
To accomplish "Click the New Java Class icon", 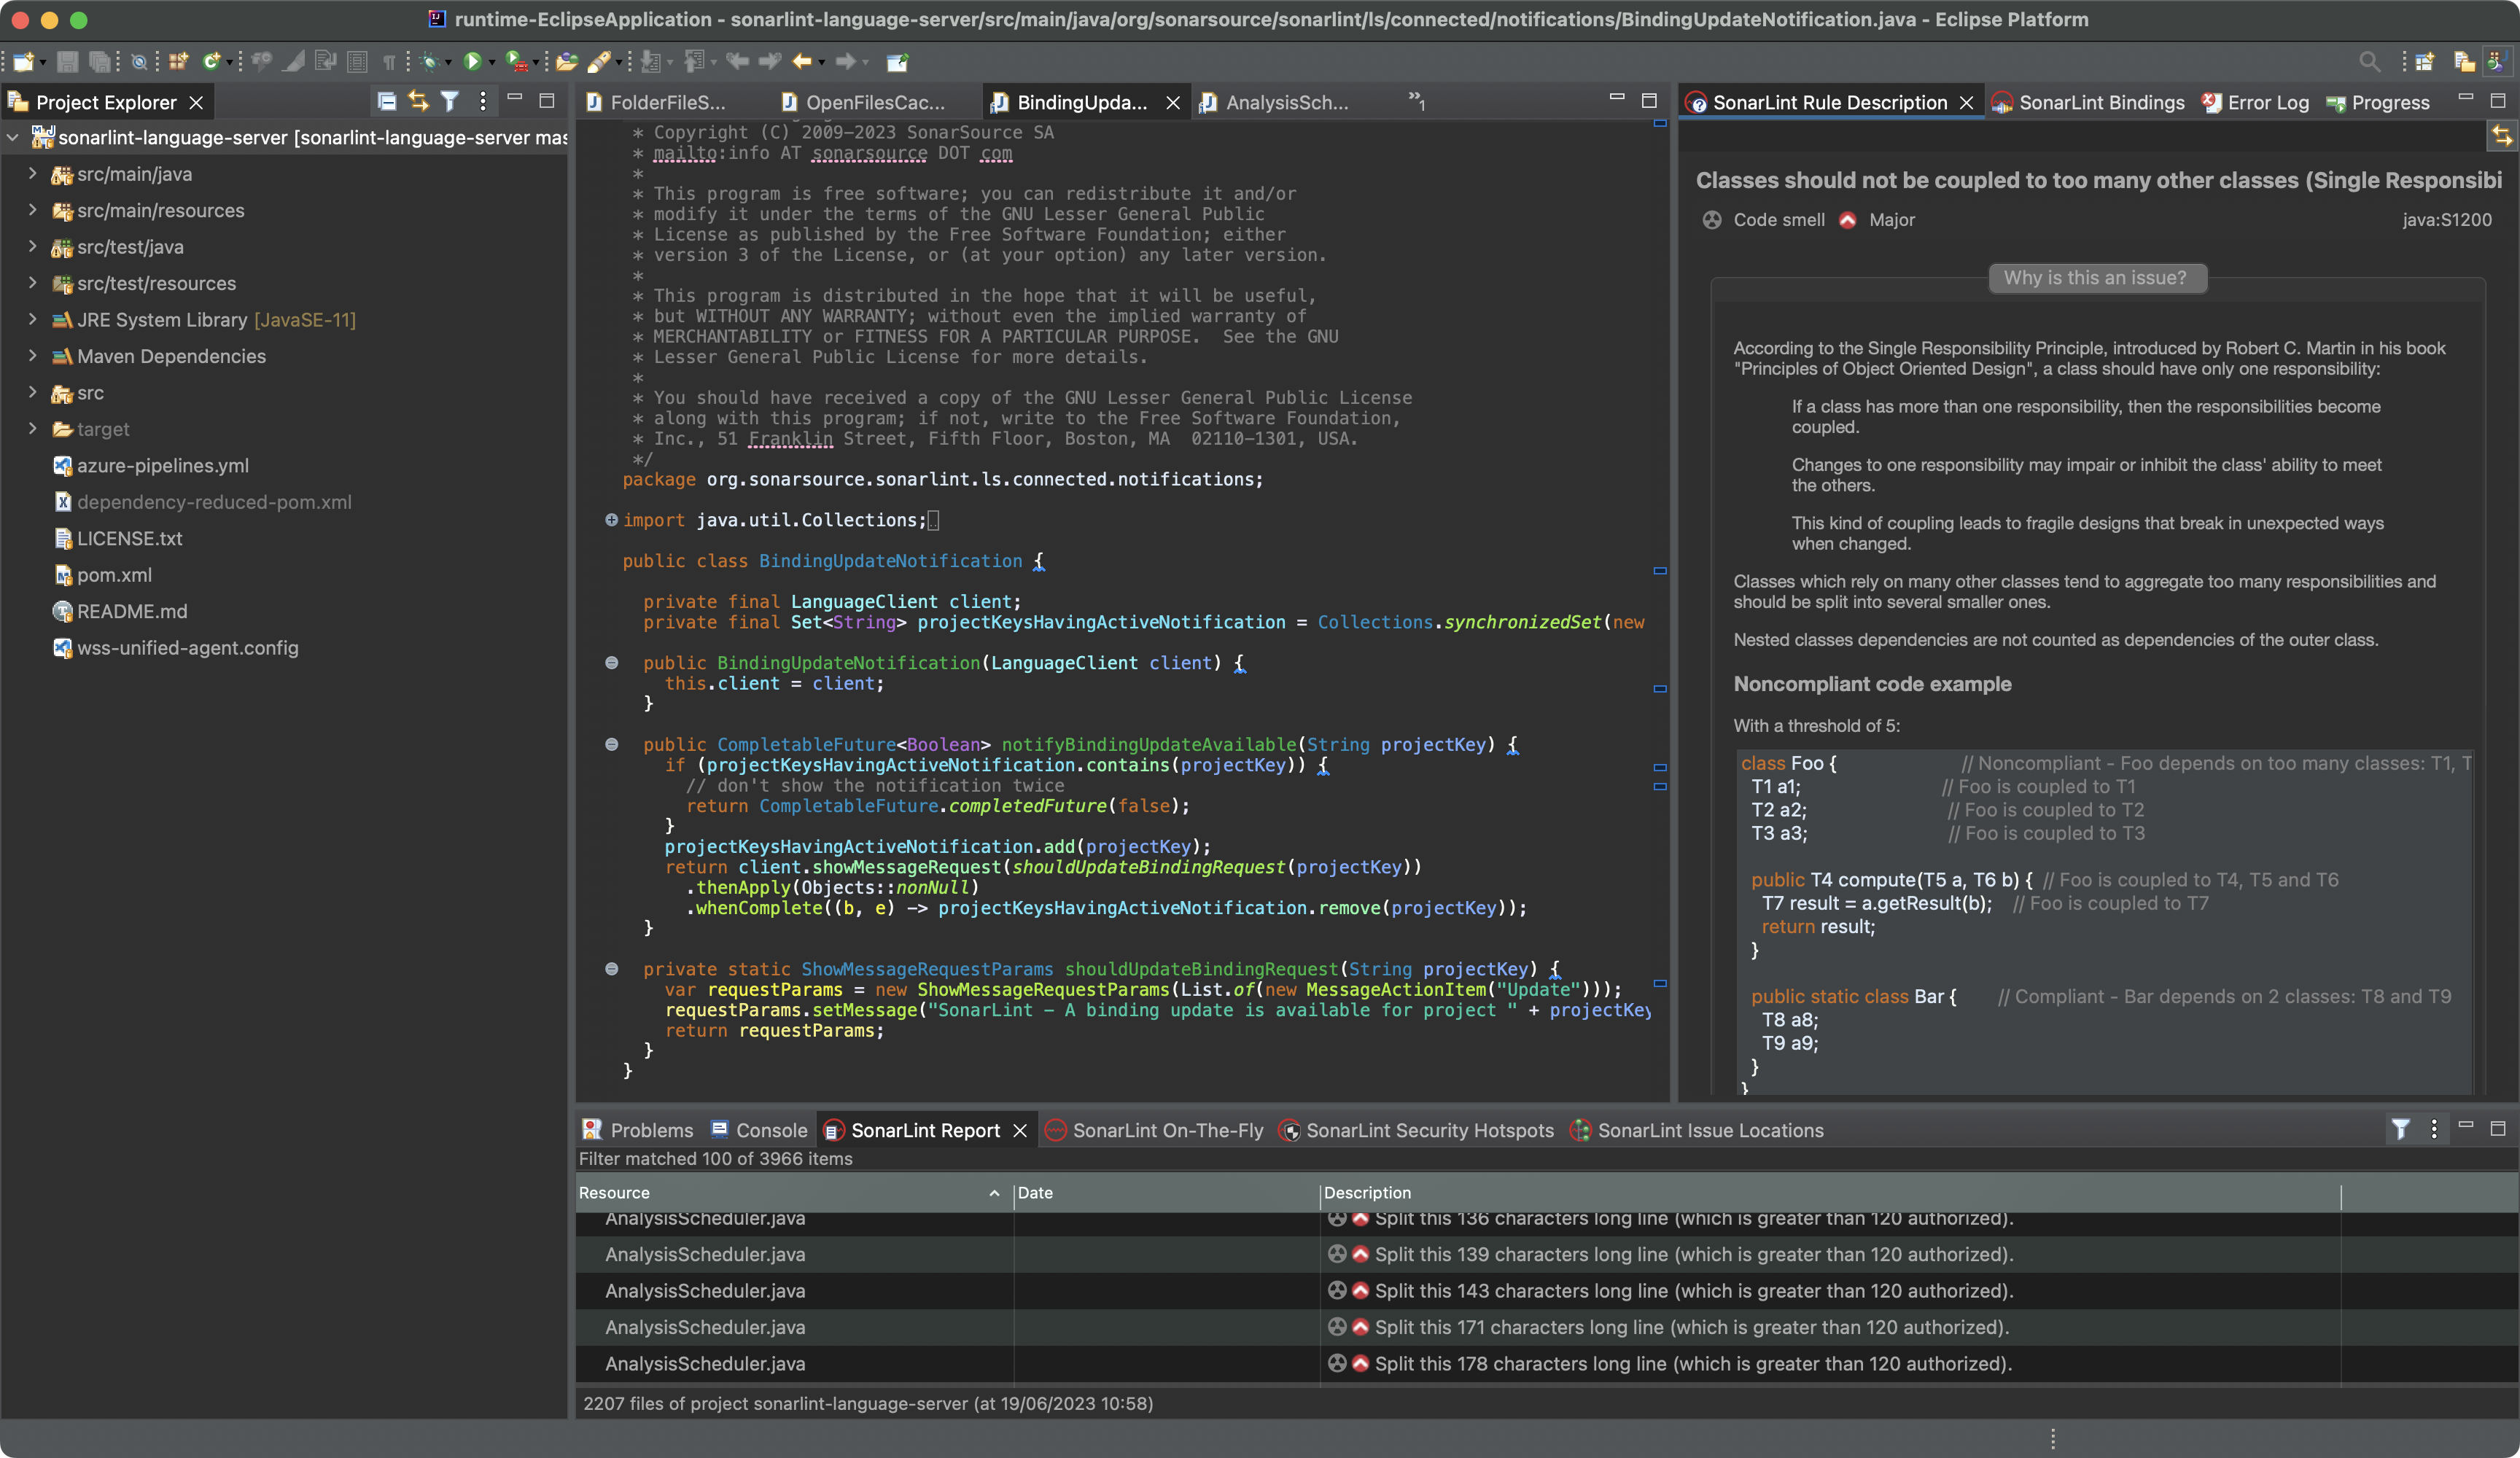I will point(211,62).
